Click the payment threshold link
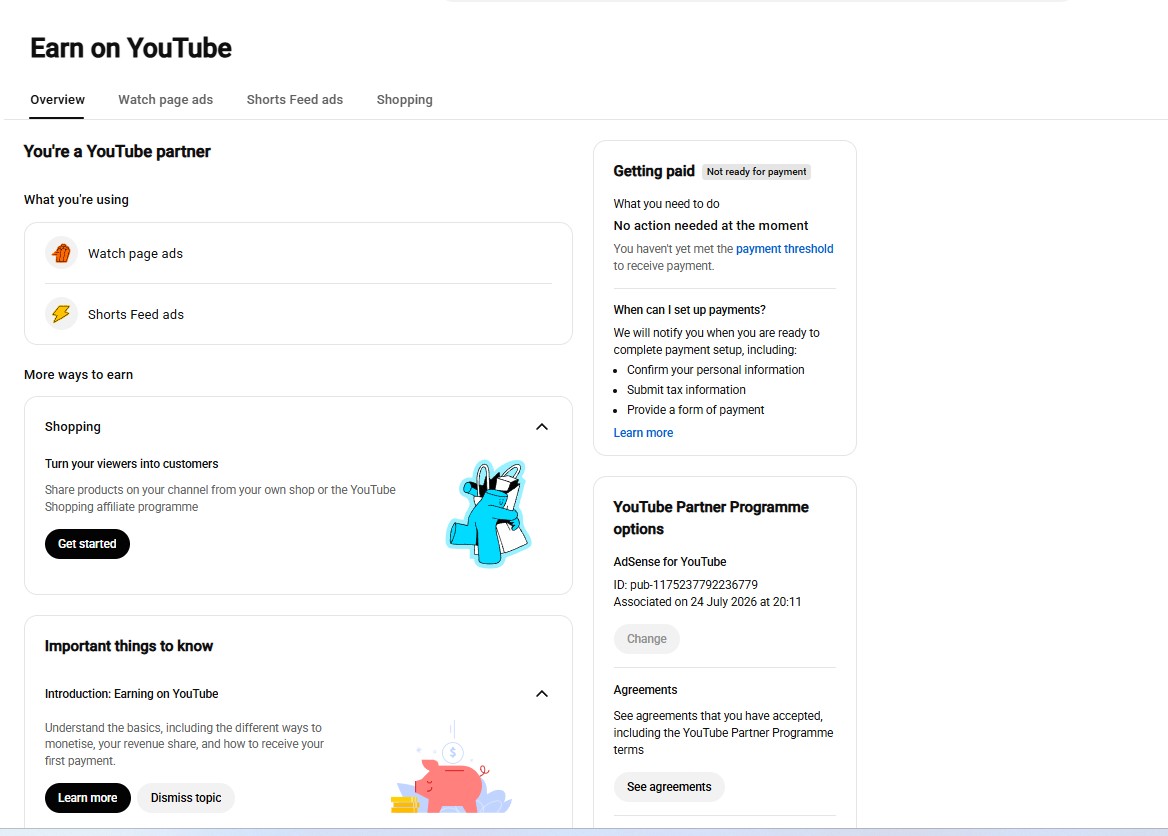Viewport: 1168px width, 836px height. click(784, 249)
